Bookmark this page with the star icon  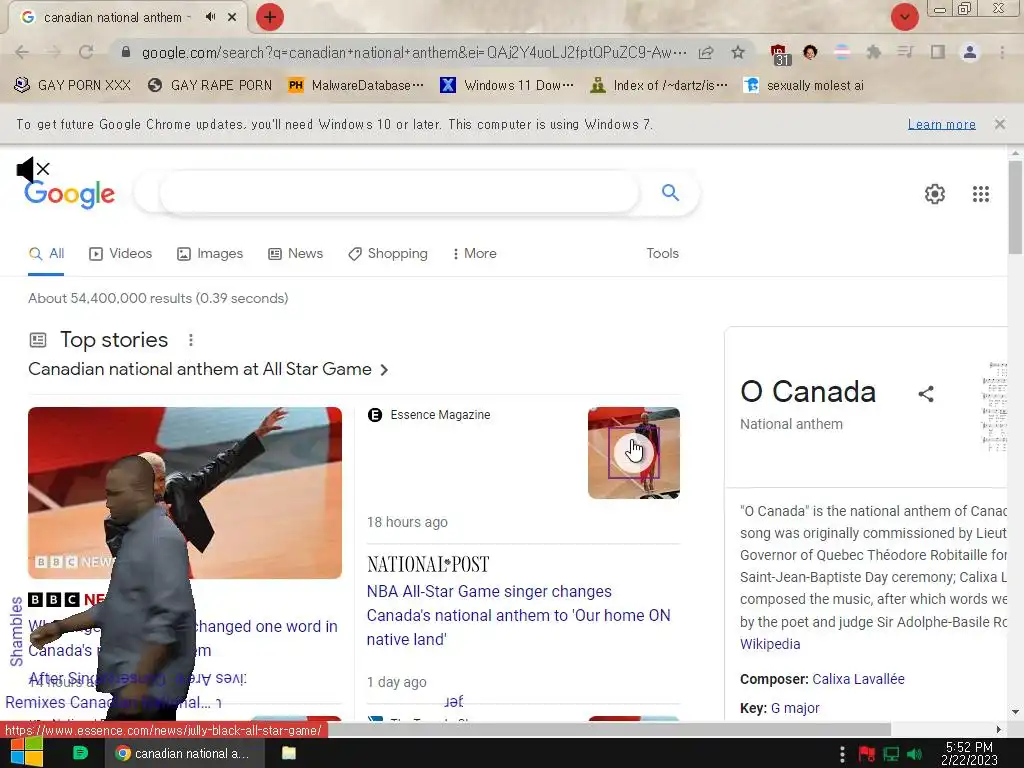click(738, 52)
